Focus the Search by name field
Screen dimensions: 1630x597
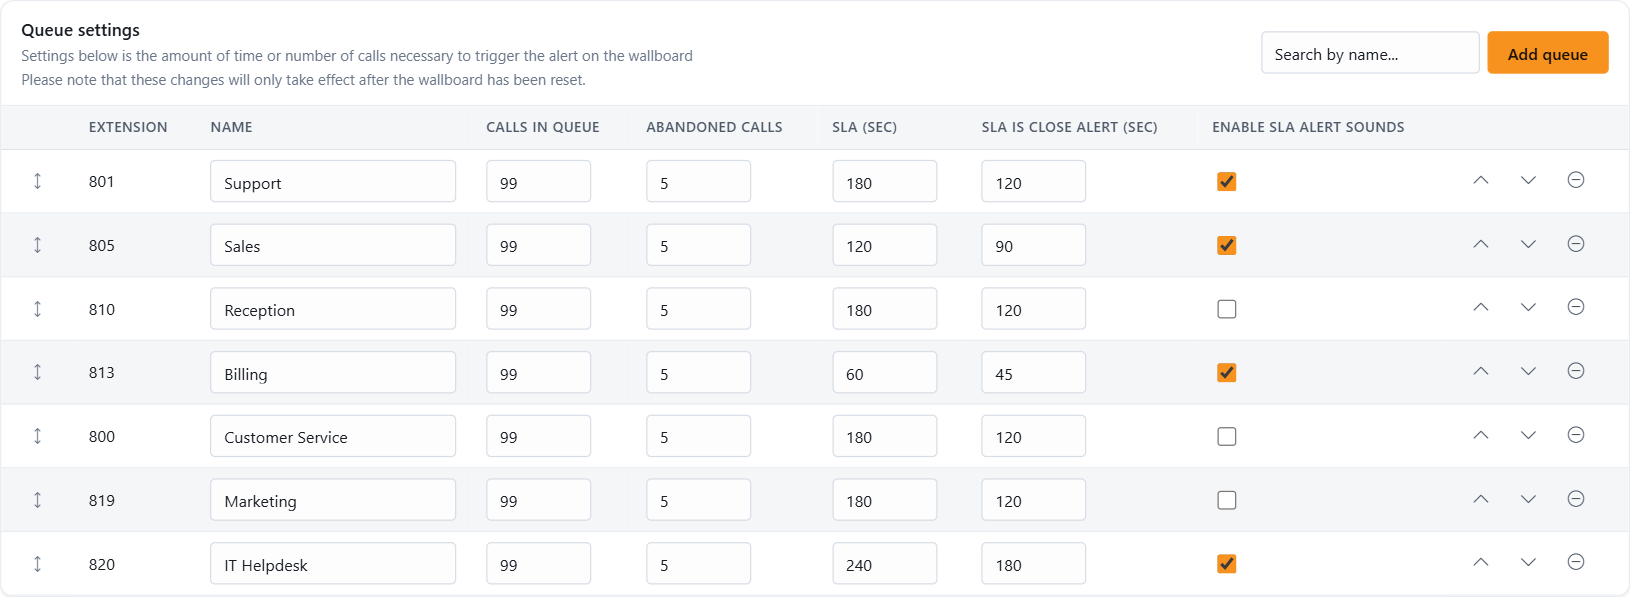click(1370, 53)
